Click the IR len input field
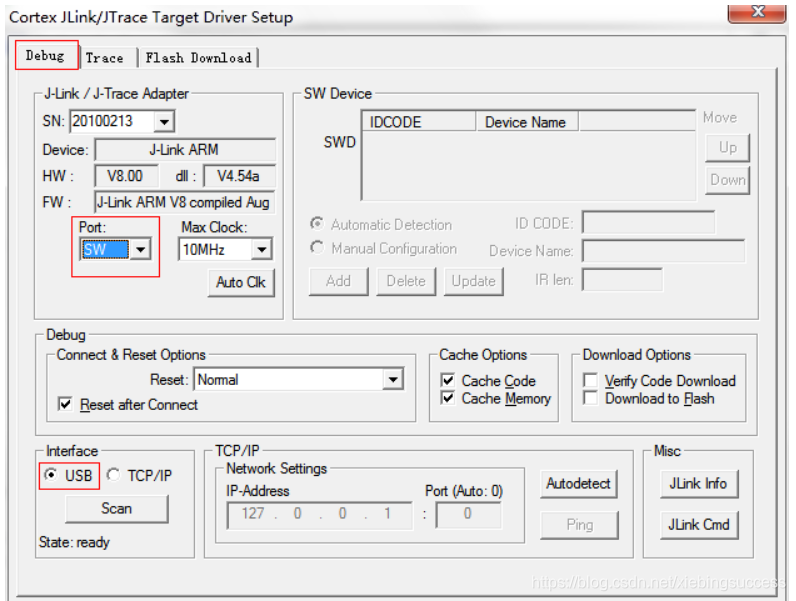The height and width of the screenshot is (601, 796). point(622,280)
